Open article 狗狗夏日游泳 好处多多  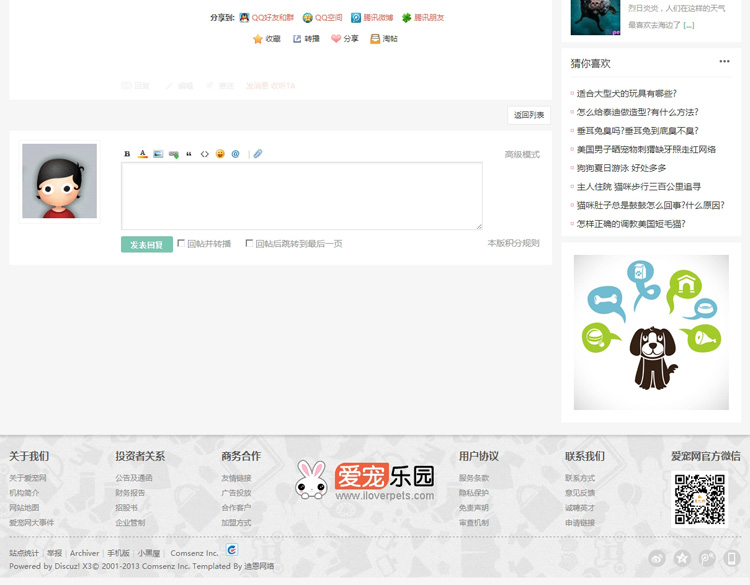pyautogui.click(x=621, y=168)
